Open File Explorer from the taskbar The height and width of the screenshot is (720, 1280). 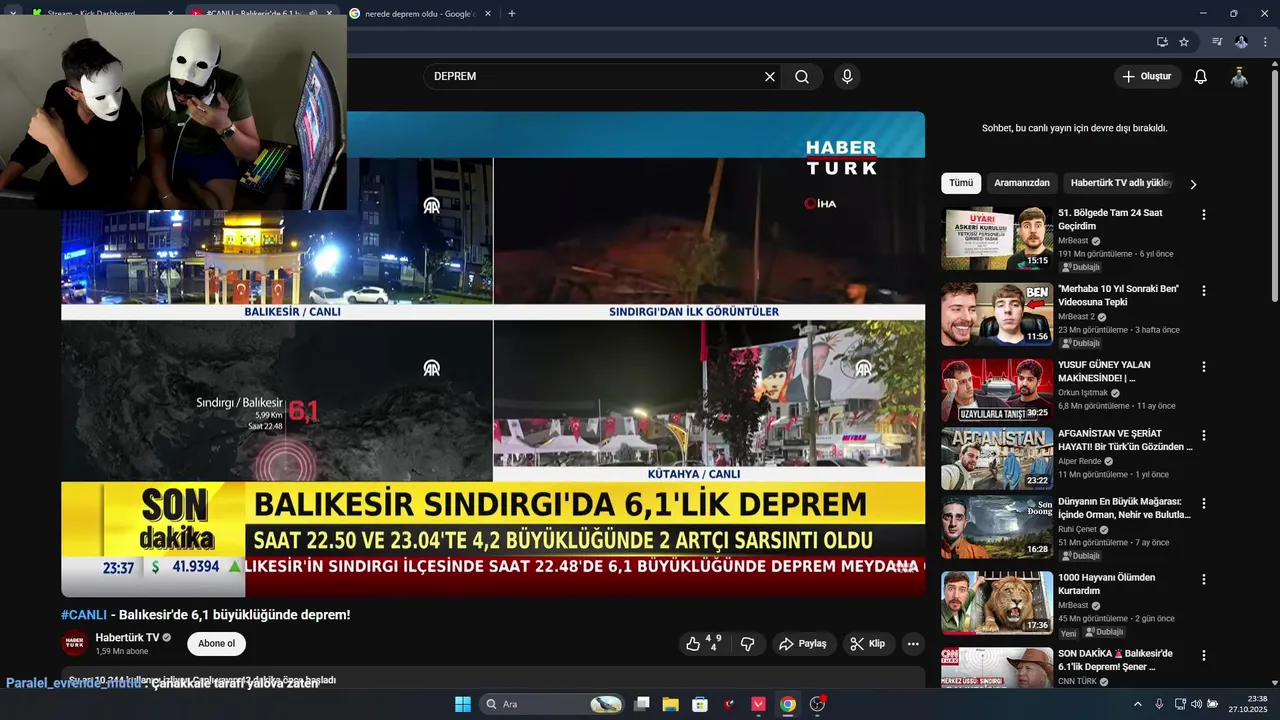(671, 704)
